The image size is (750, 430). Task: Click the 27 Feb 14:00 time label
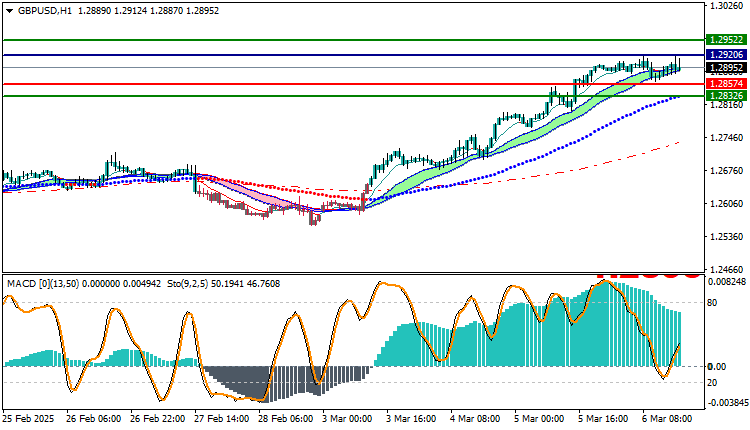coord(221,419)
